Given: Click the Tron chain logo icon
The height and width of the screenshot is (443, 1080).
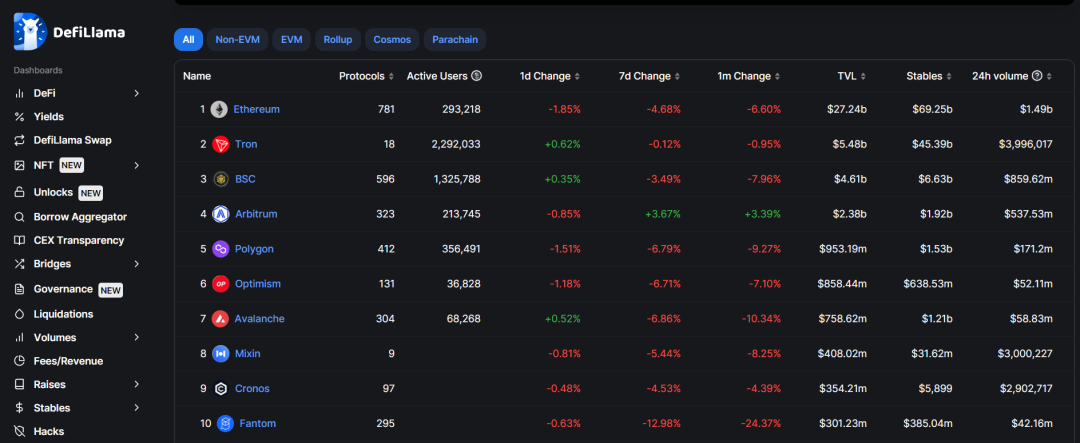Looking at the screenshot, I should point(220,144).
